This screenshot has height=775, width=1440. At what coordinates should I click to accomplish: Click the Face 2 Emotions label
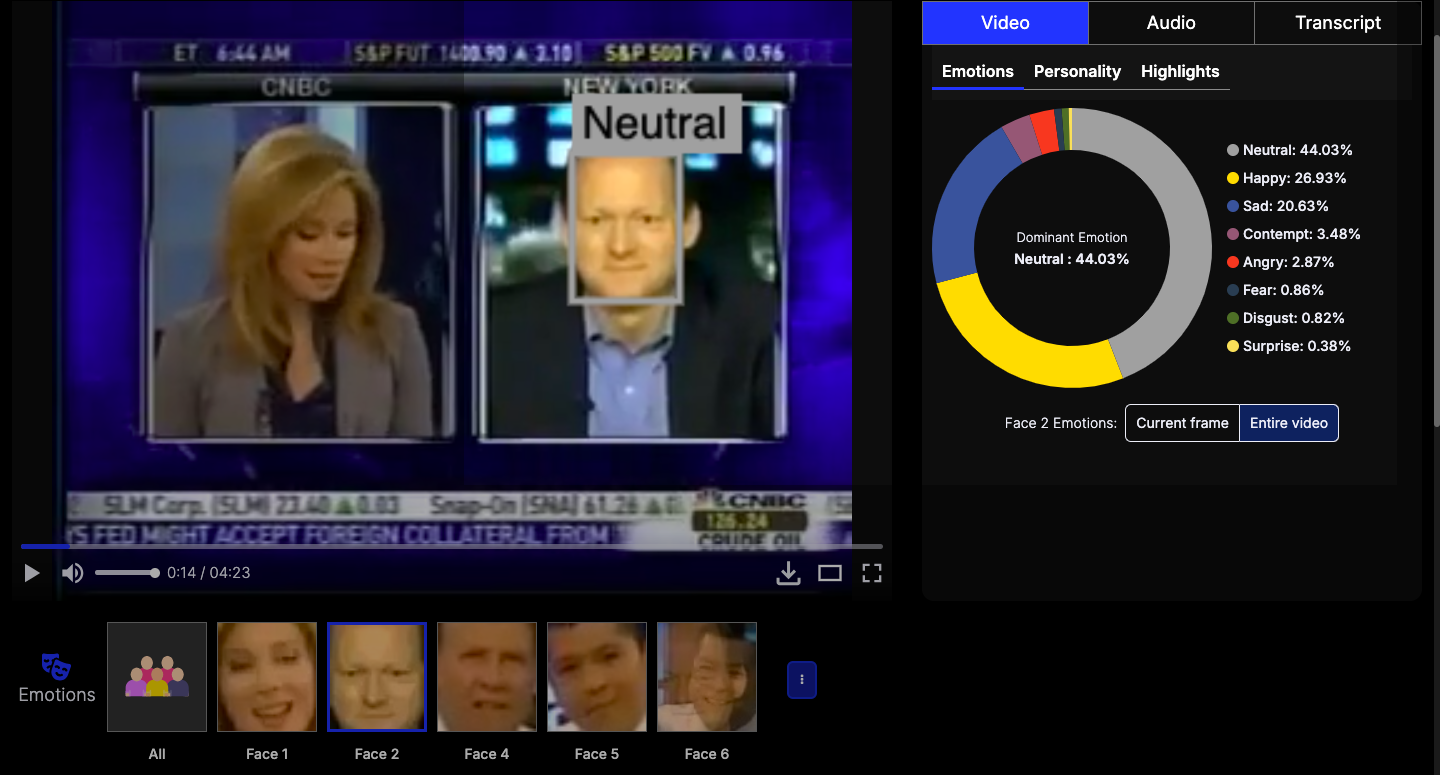click(1061, 423)
